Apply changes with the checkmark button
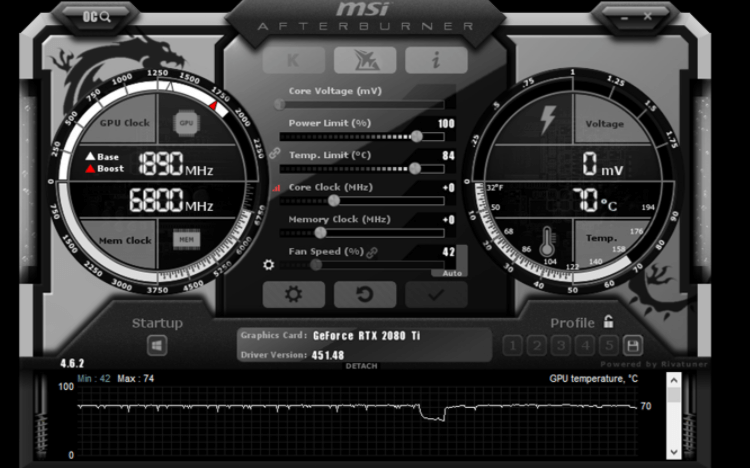750x468 pixels. (x=436, y=294)
